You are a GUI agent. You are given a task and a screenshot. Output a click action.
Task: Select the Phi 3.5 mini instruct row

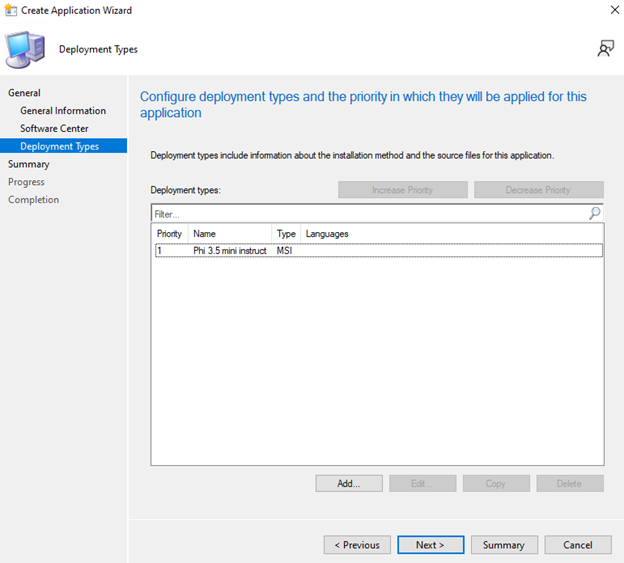[x=230, y=251]
